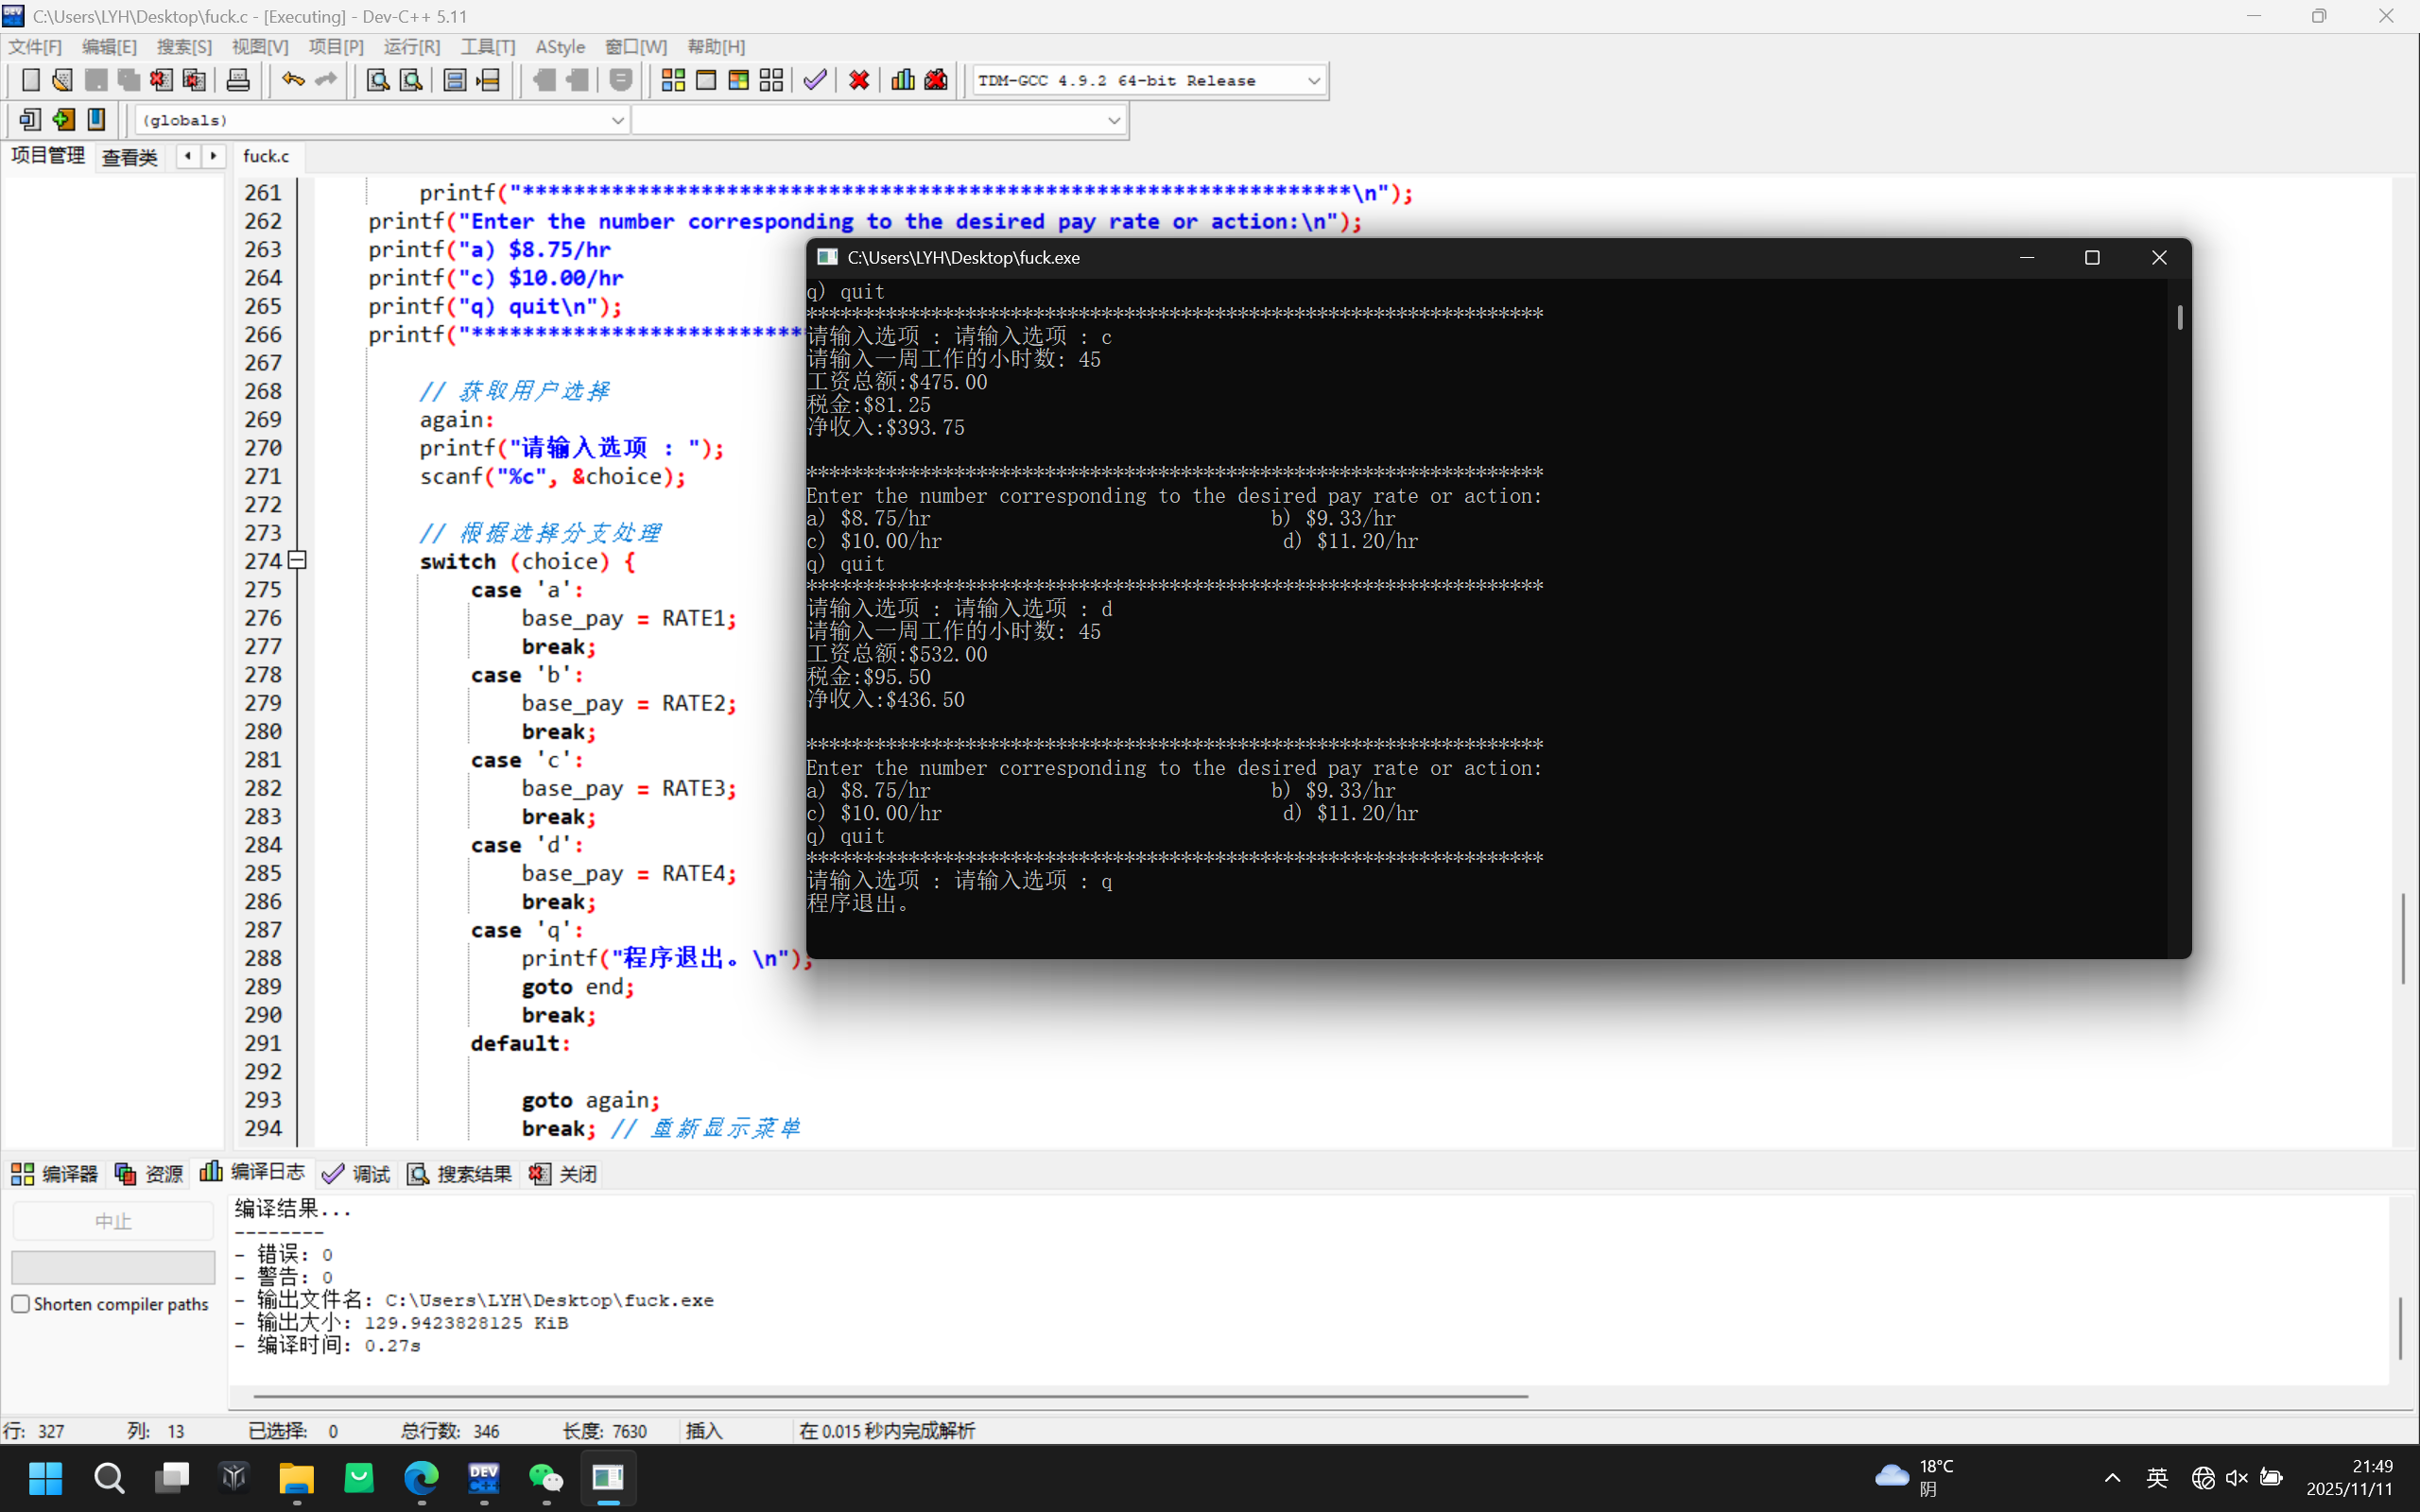Click the red X stop execution icon
Image resolution: width=2420 pixels, height=1512 pixels.
coord(859,80)
